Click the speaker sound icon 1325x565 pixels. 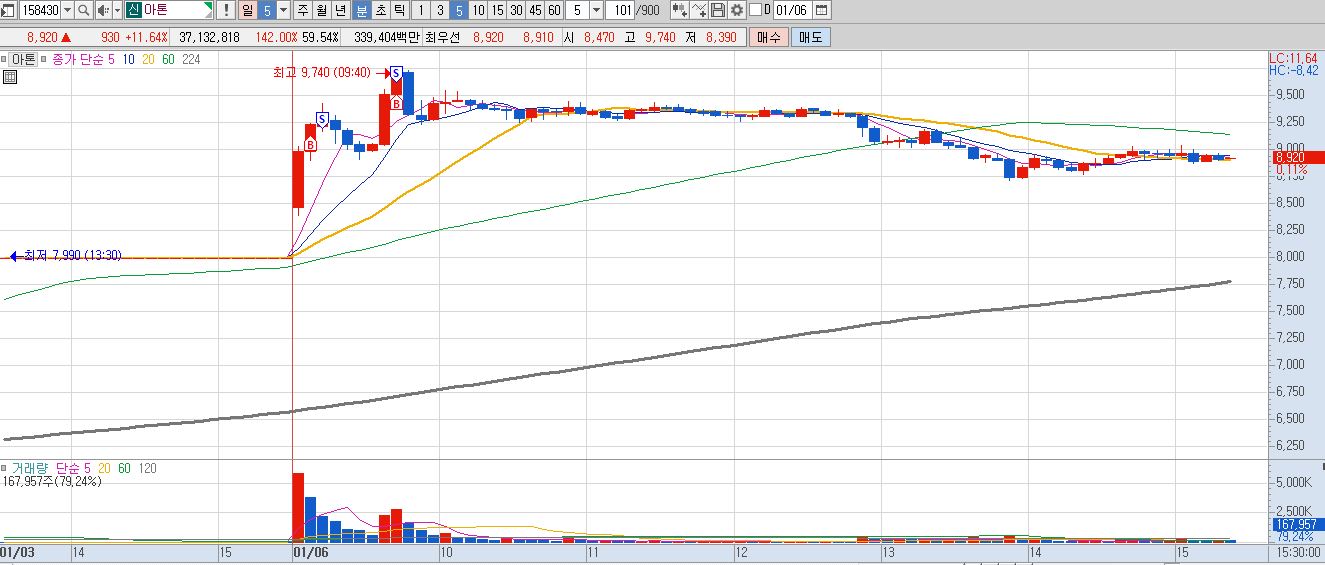pyautogui.click(x=102, y=10)
